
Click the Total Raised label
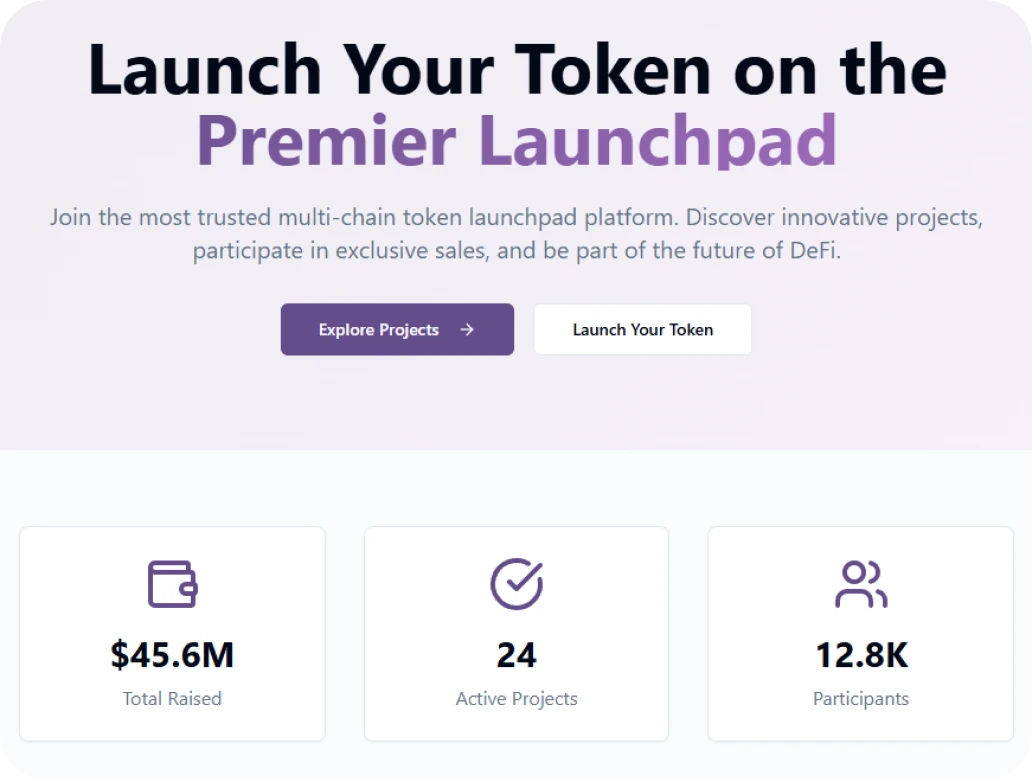coord(172,699)
